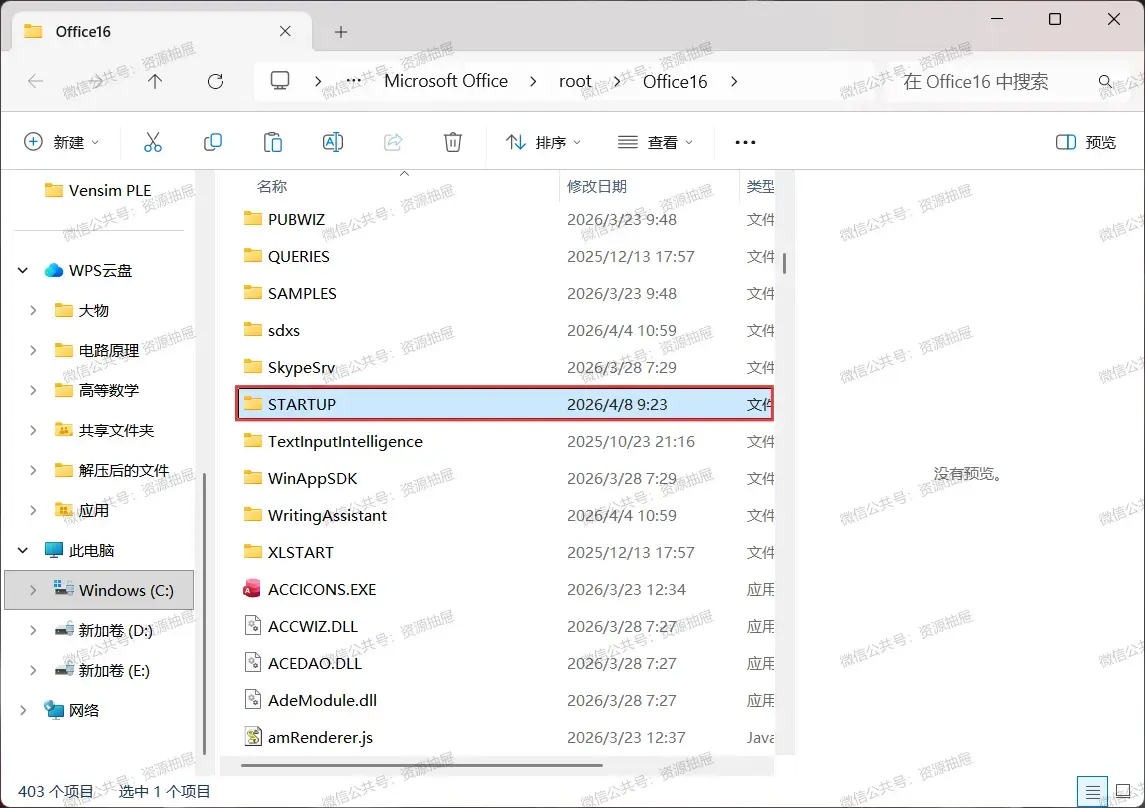Select the TextInputIntelligence folder
This screenshot has height=808, width=1145.
504,442
